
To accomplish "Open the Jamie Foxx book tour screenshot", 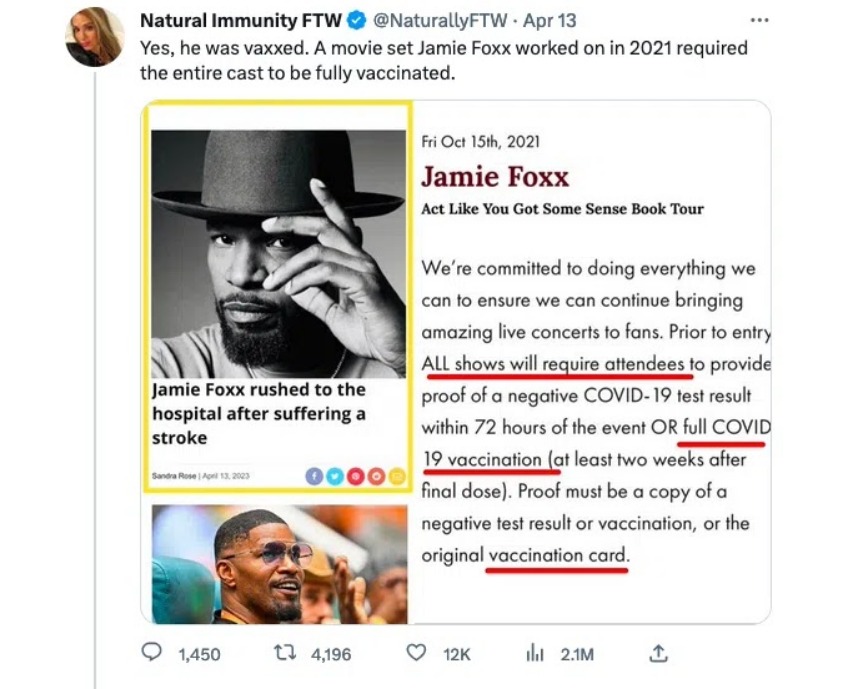I will [x=594, y=361].
